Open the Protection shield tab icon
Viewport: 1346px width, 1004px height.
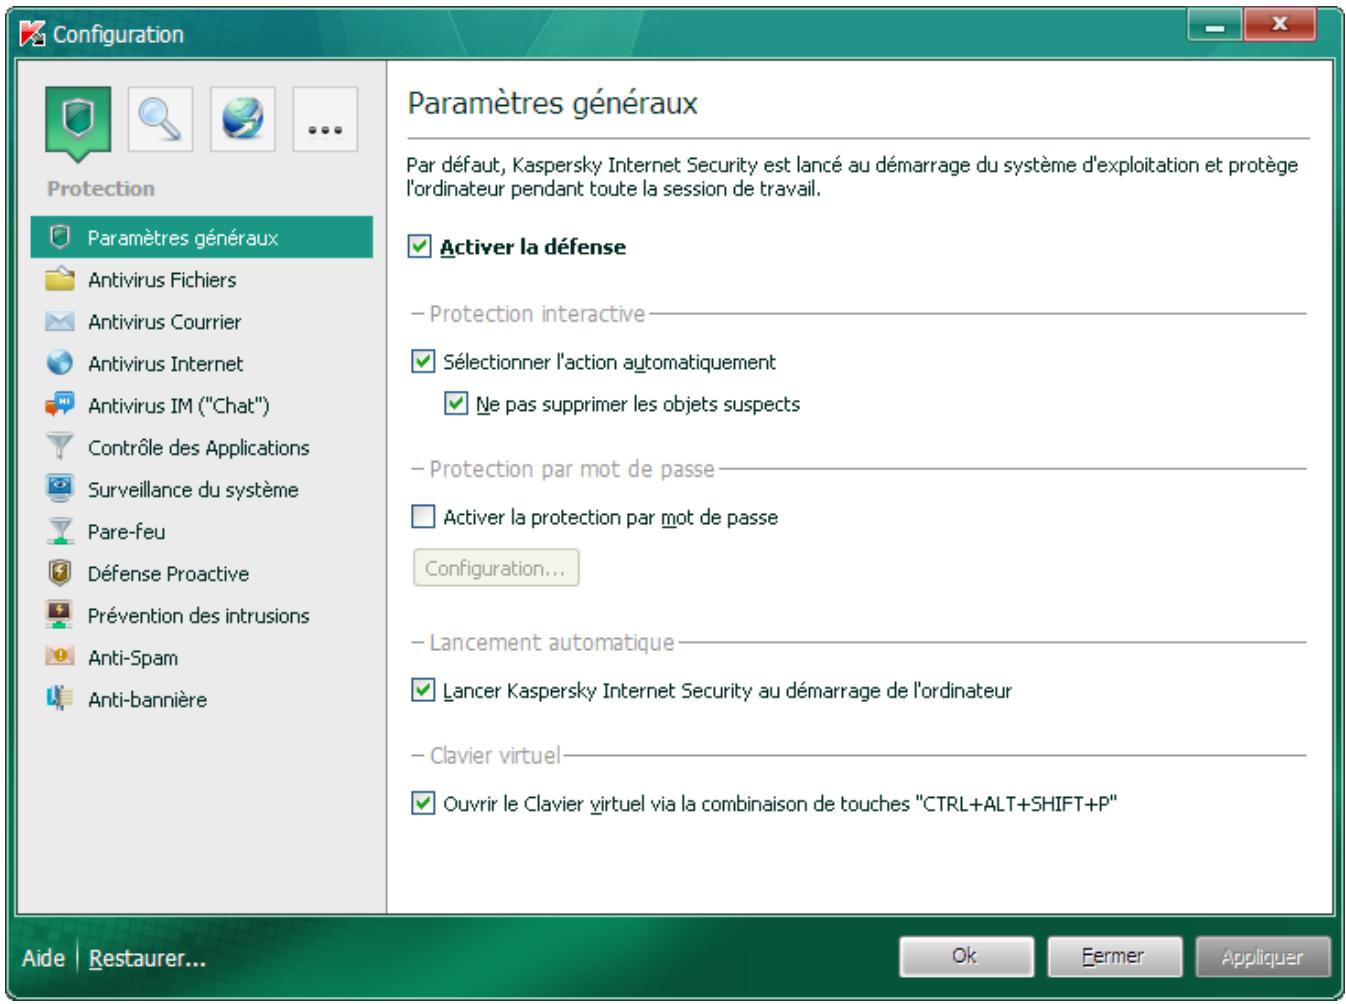click(78, 122)
